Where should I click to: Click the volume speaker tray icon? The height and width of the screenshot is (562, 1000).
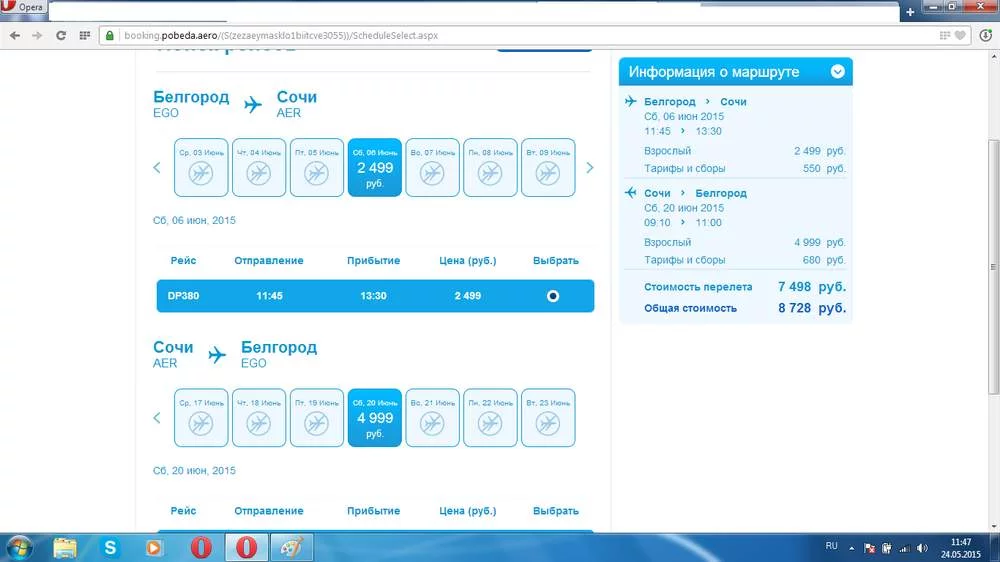click(923, 548)
